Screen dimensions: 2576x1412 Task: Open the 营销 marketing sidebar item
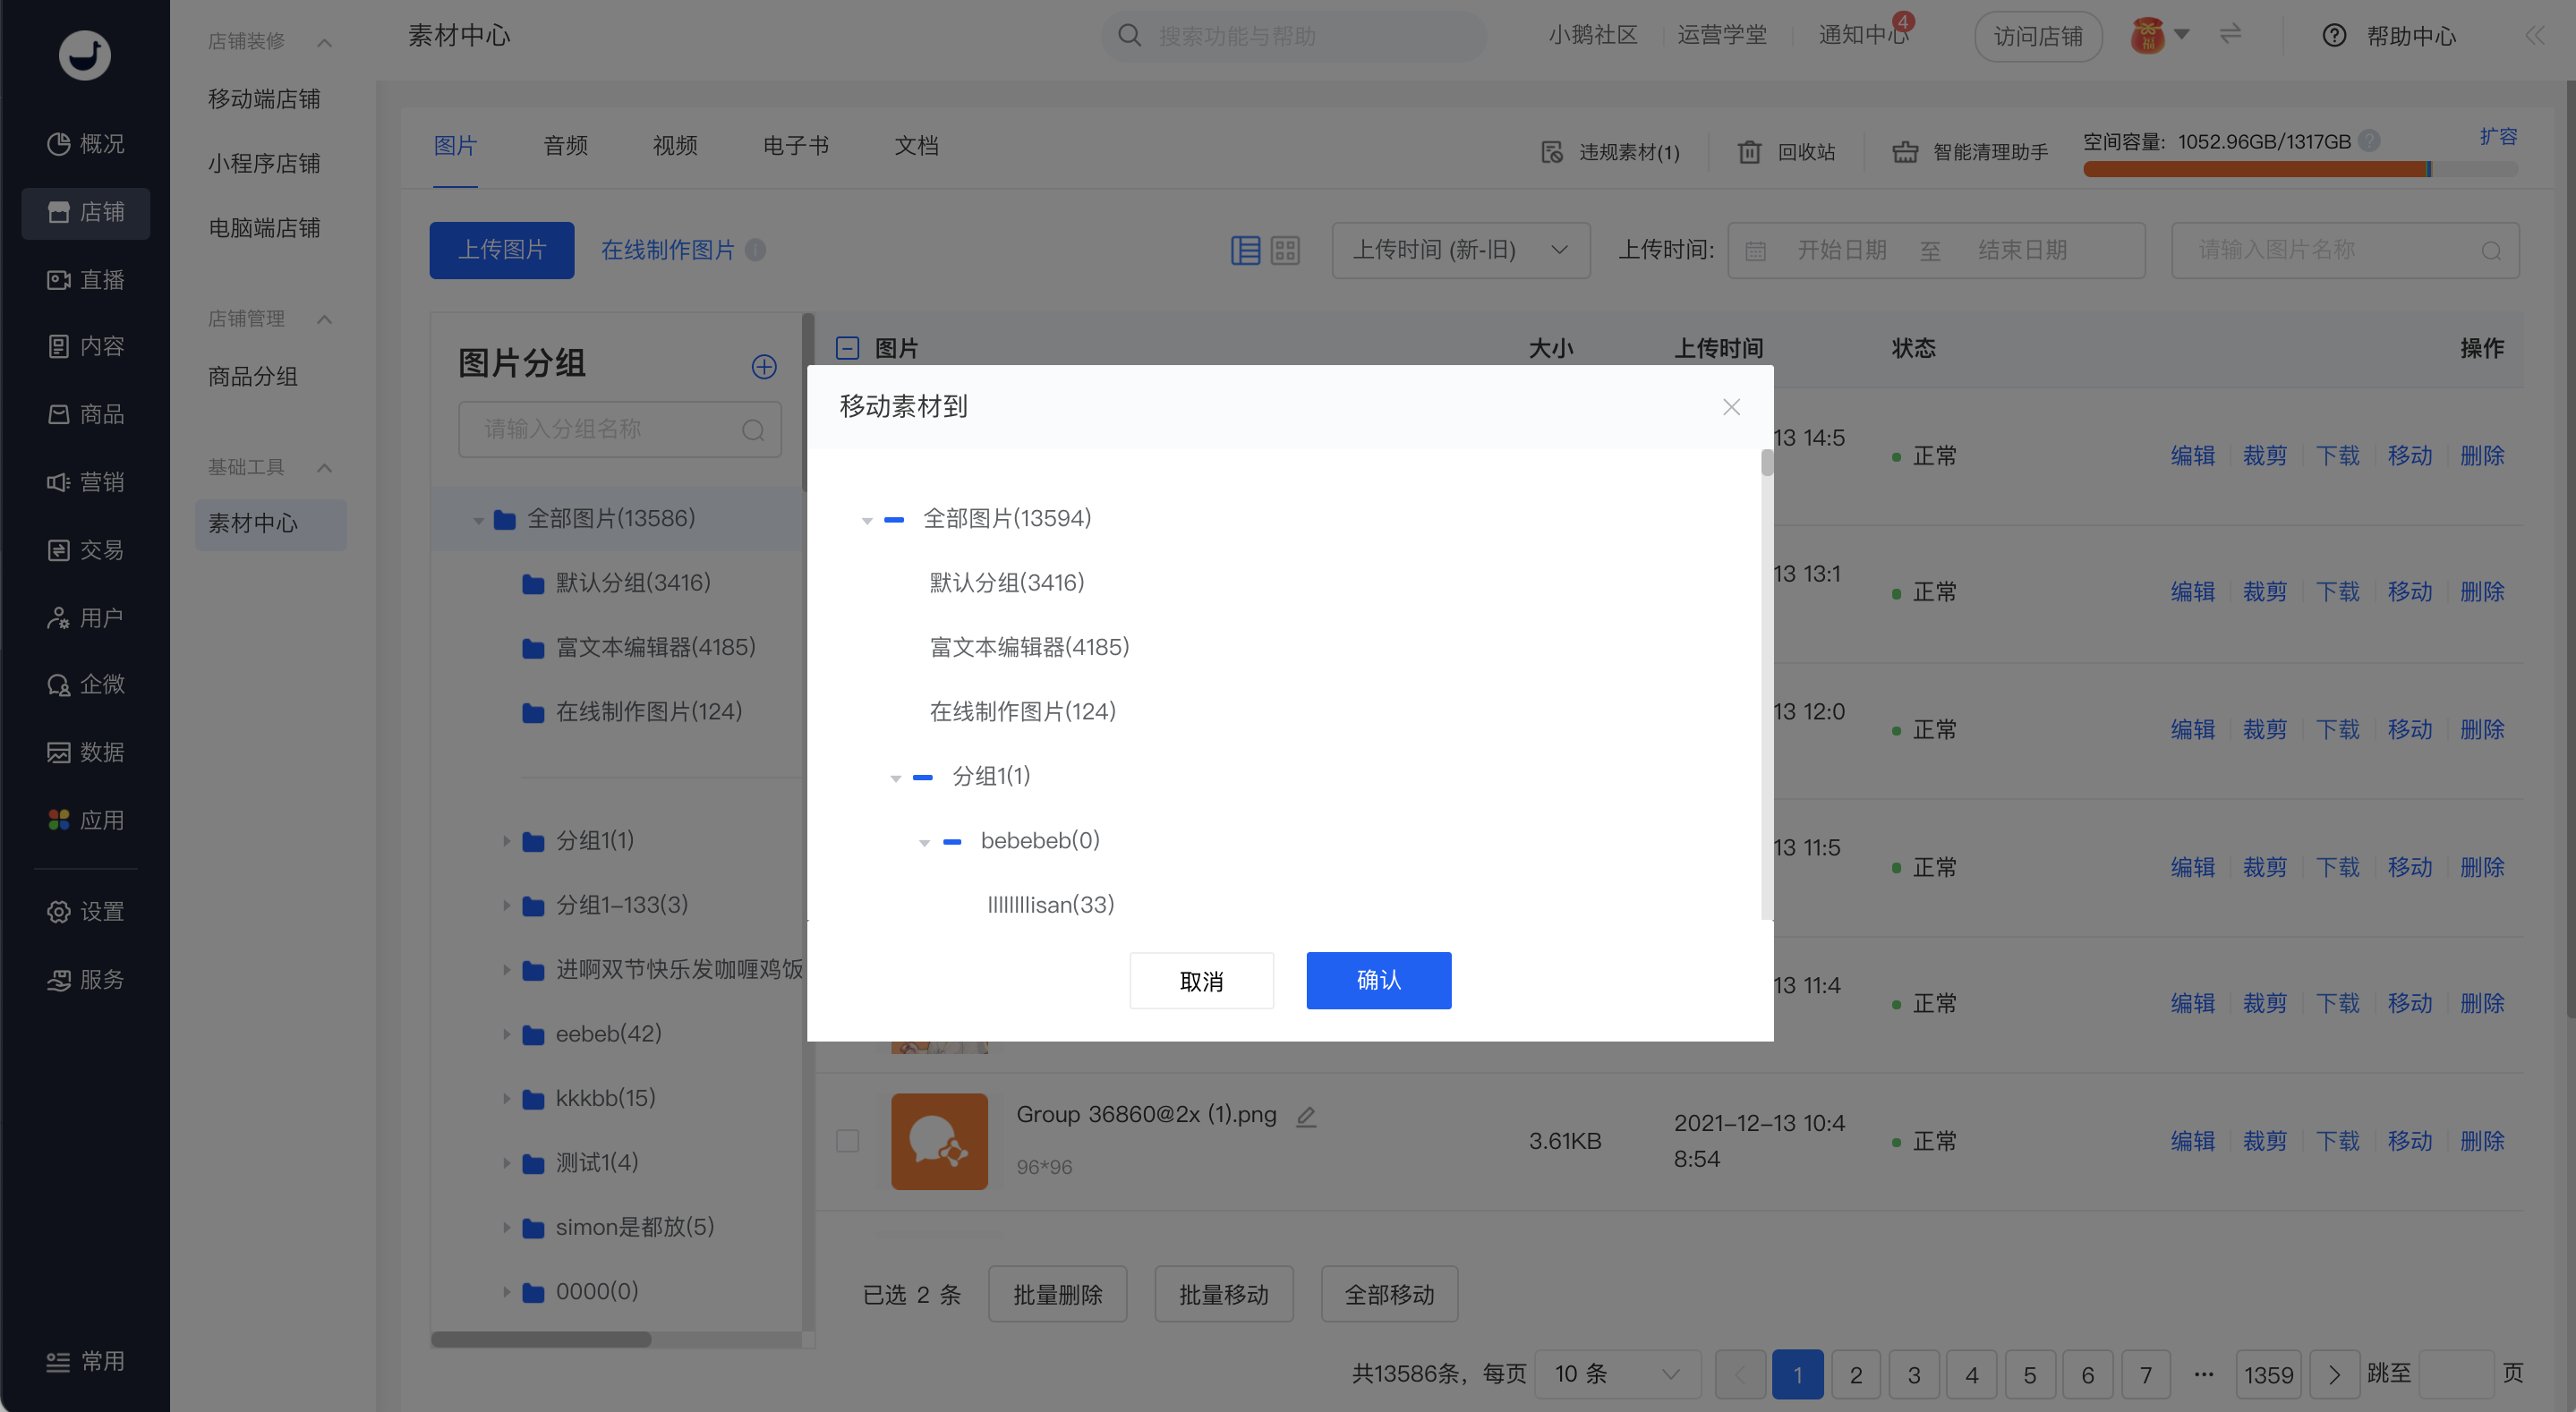coord(86,482)
